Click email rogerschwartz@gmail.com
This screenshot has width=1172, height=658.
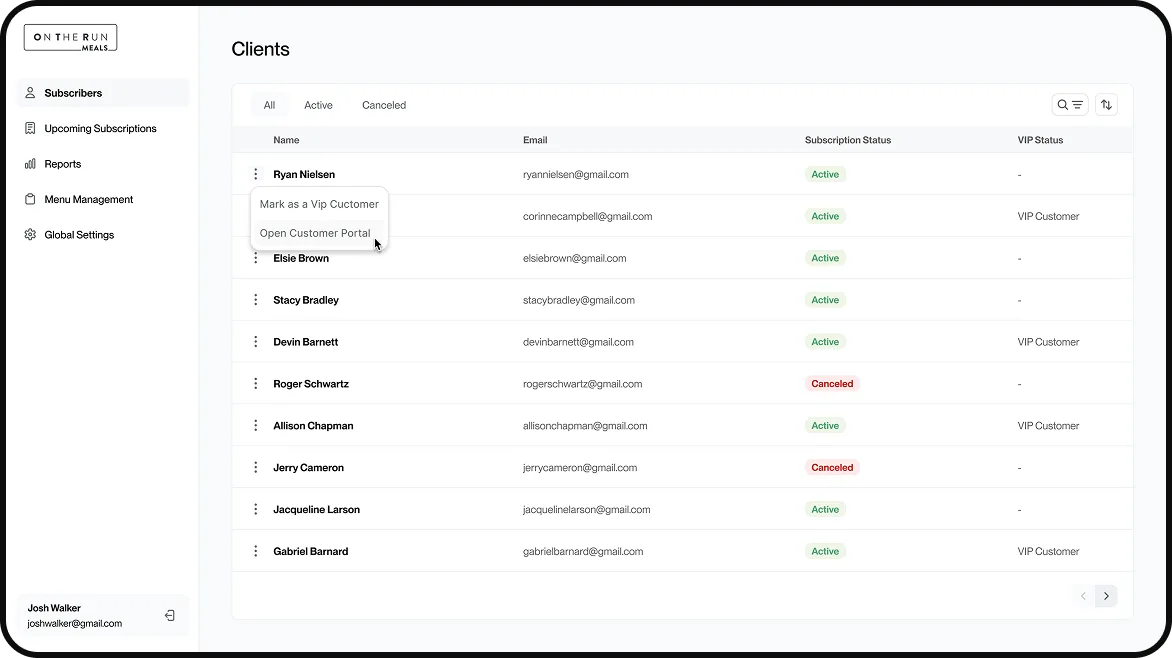pyautogui.click(x=582, y=384)
